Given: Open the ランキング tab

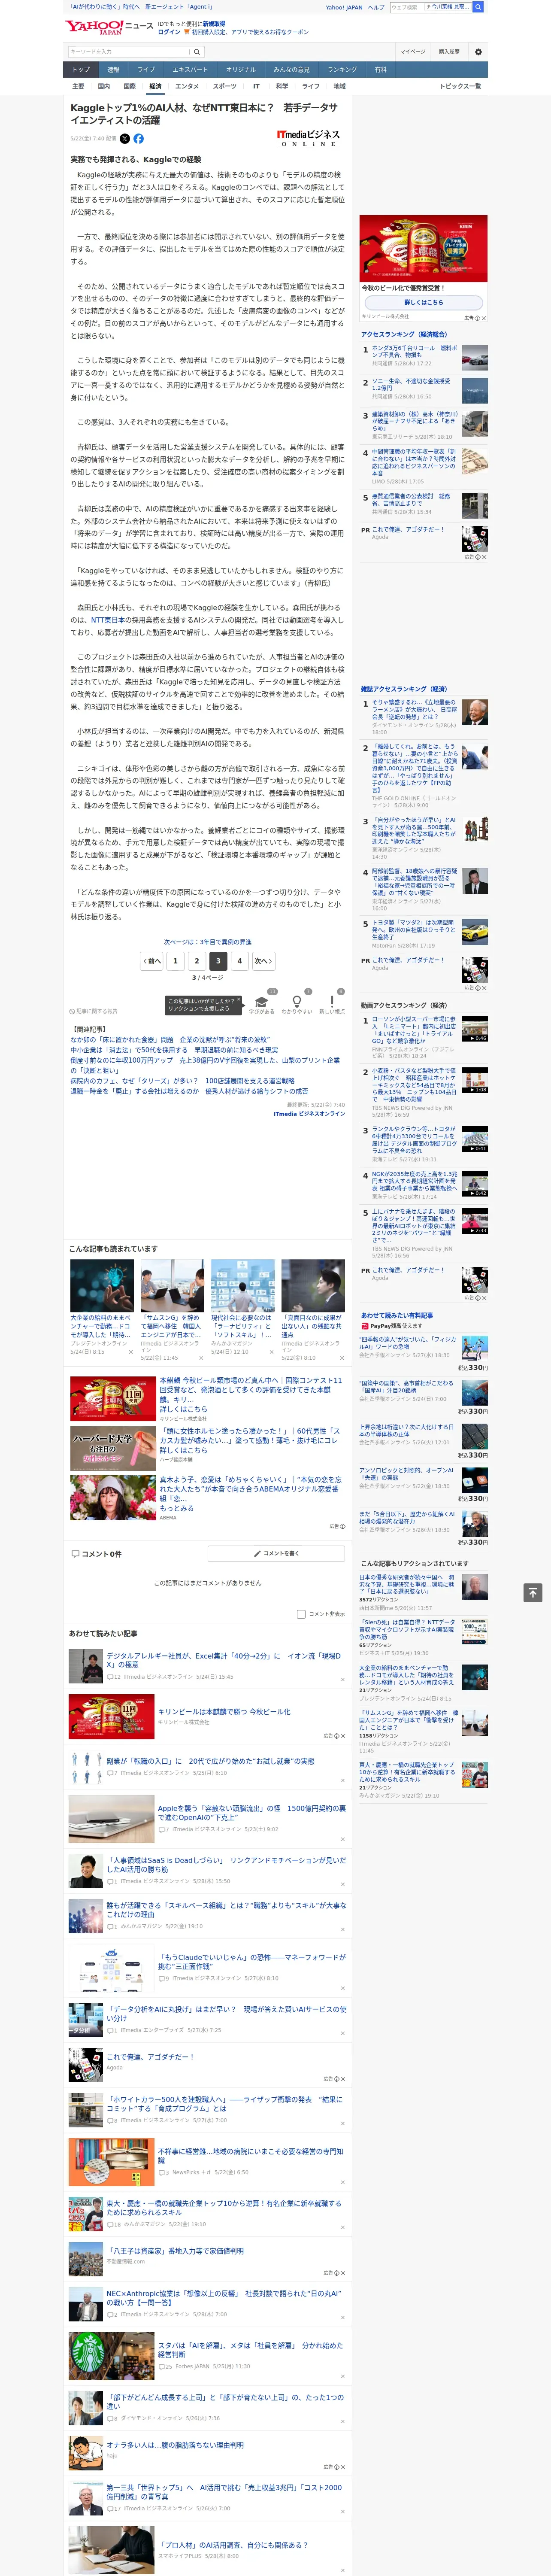Looking at the screenshot, I should pyautogui.click(x=342, y=70).
